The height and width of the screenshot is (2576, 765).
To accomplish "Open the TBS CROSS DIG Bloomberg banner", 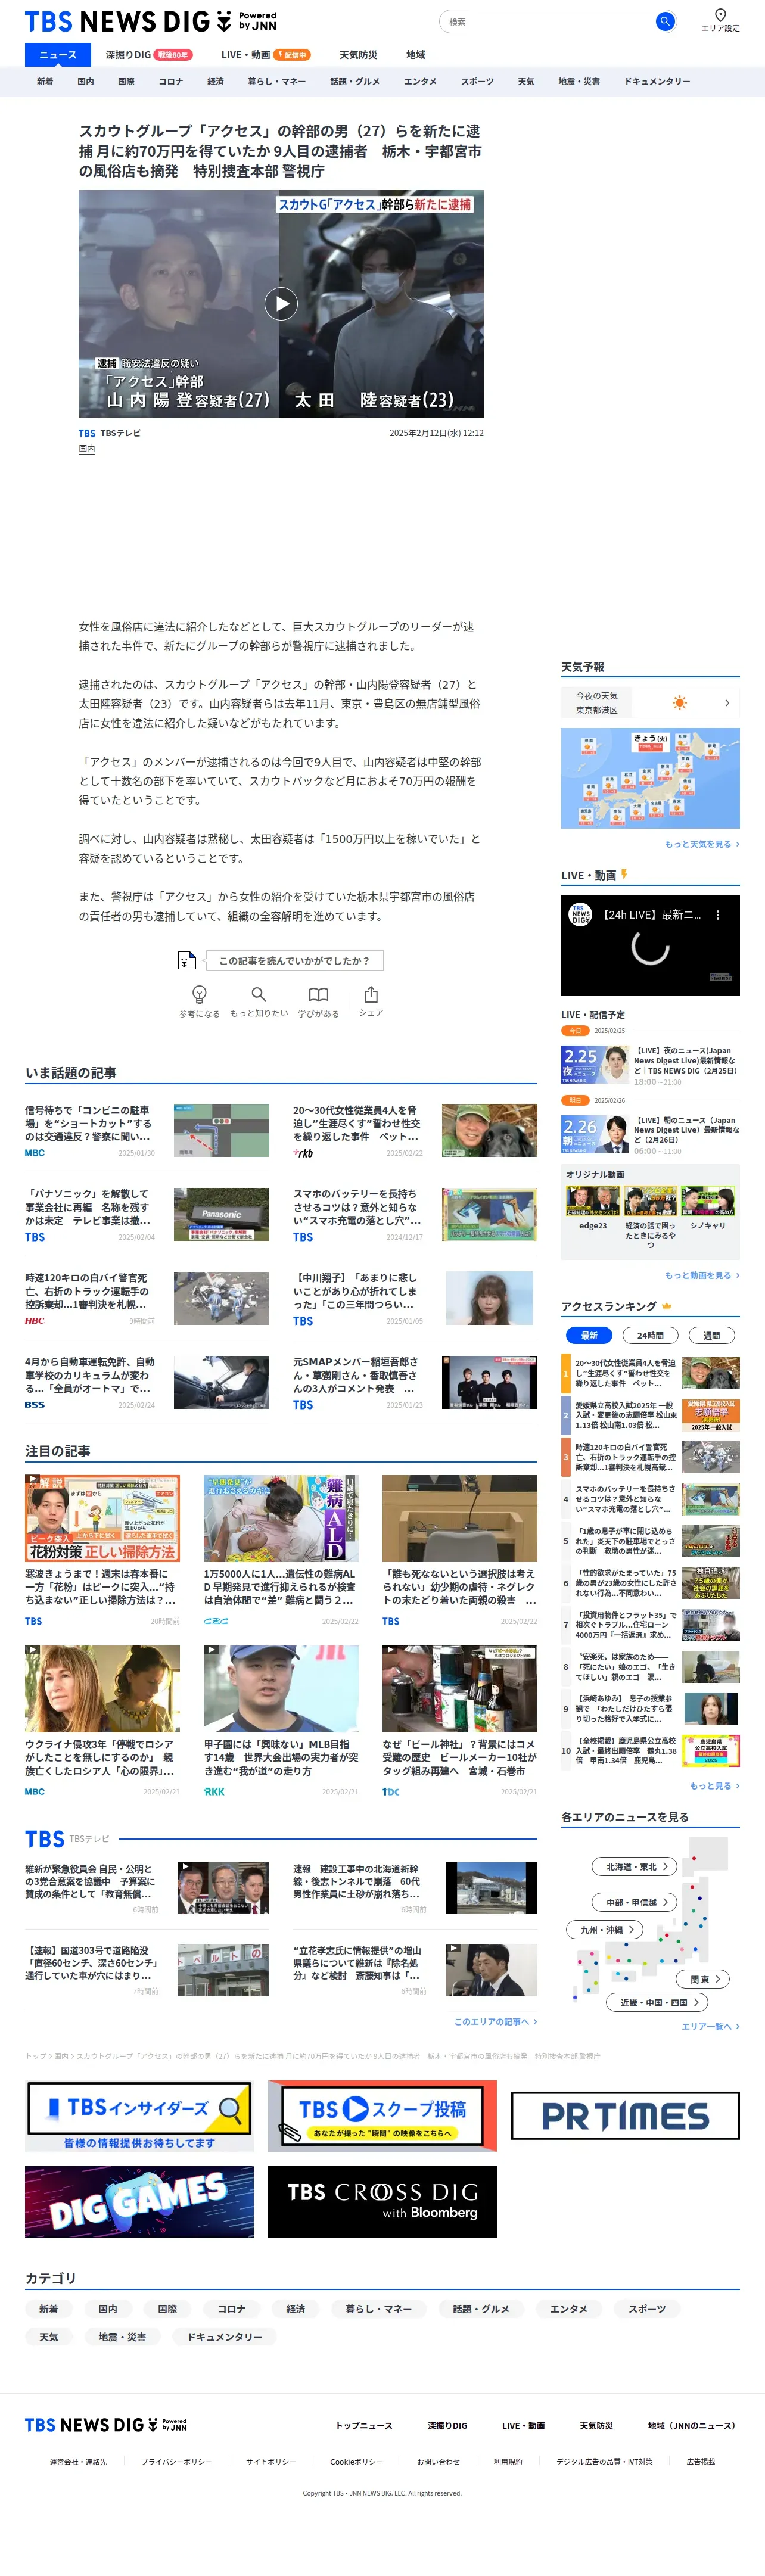I will click(382, 2201).
